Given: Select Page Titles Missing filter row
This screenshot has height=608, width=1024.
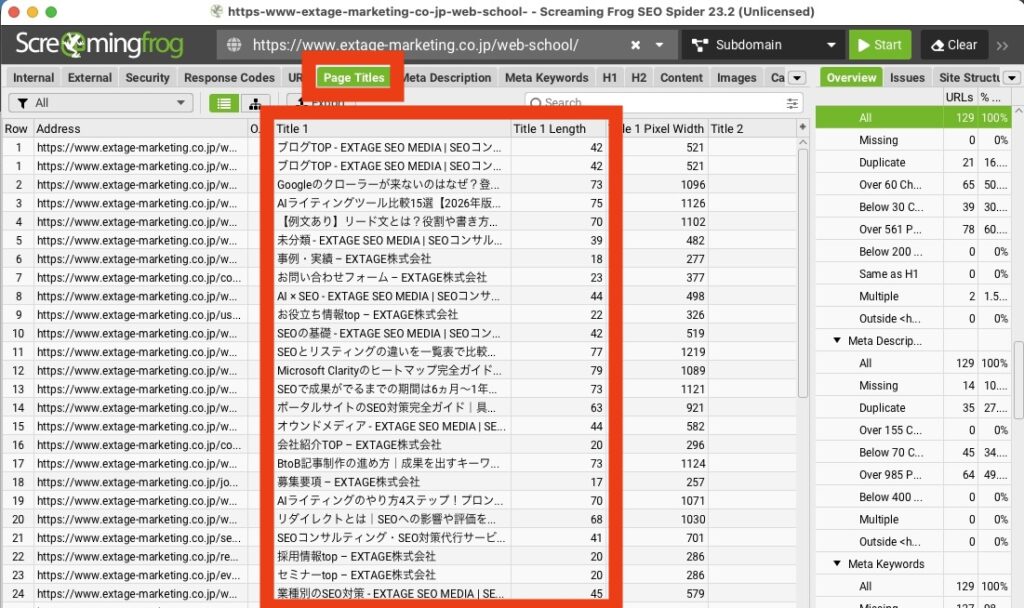Looking at the screenshot, I should 912,140.
